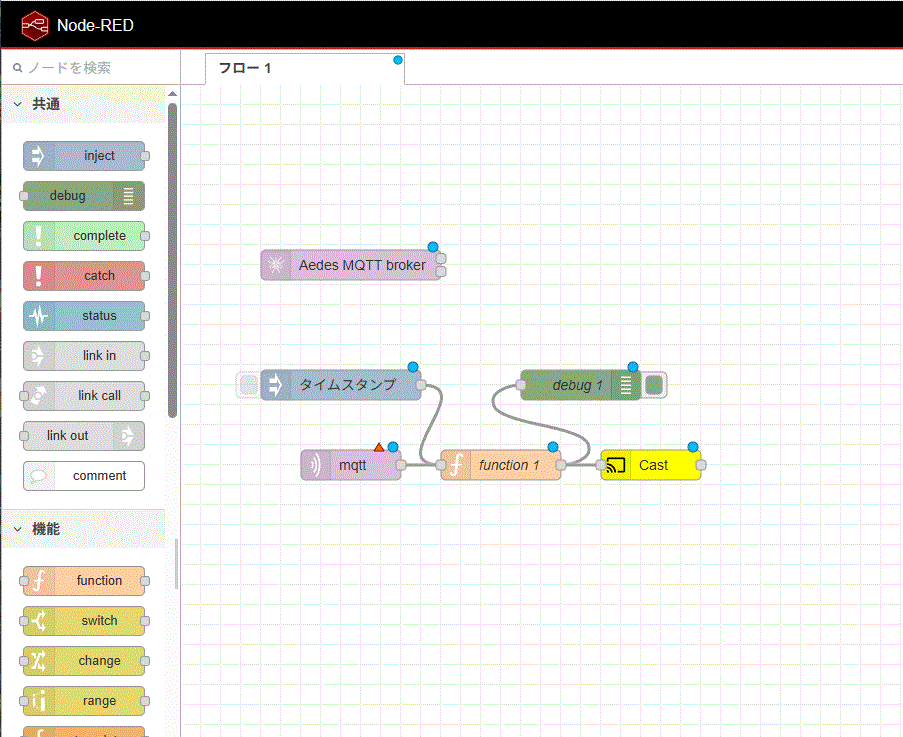
Task: Select the link call node in palette
Action: [x=85, y=396]
